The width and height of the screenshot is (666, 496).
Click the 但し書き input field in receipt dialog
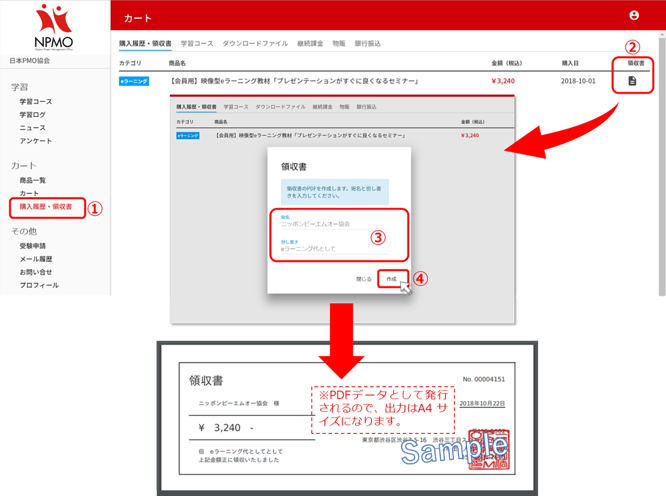(334, 248)
